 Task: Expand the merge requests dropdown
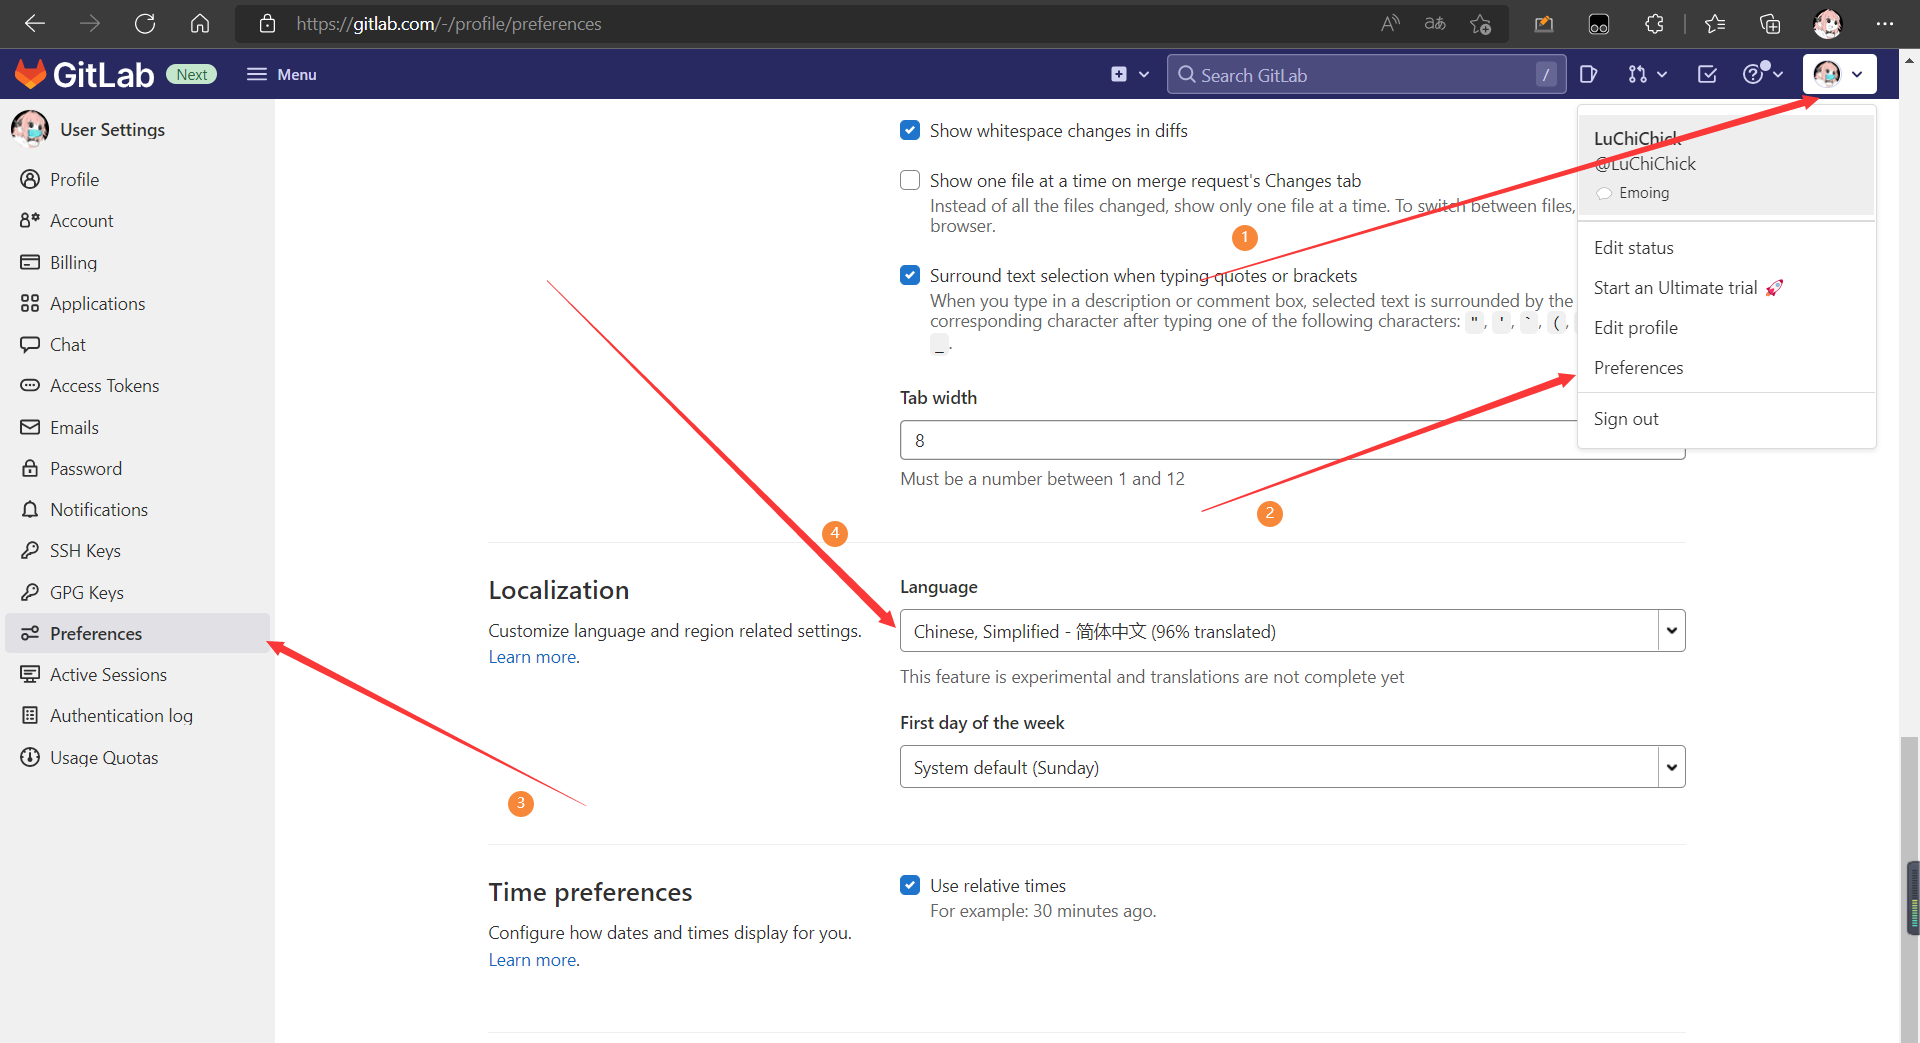1647,74
